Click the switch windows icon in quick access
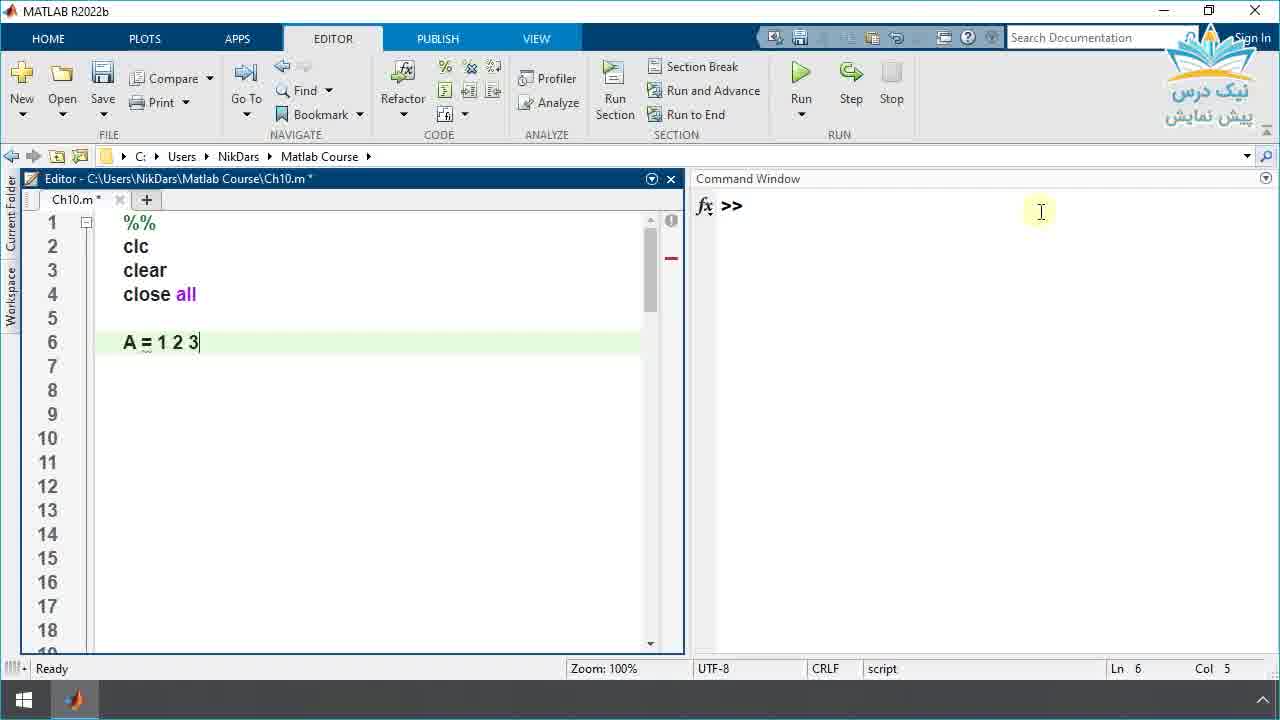 [x=944, y=38]
